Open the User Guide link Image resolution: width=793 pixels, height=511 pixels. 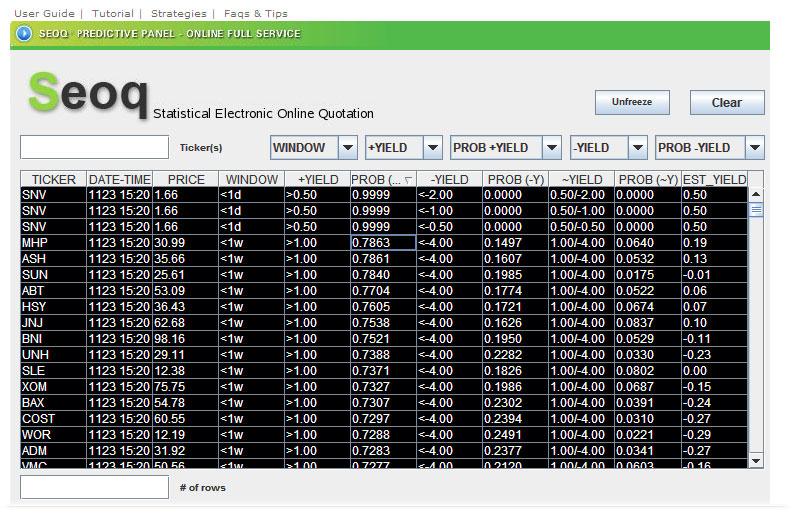pos(44,13)
